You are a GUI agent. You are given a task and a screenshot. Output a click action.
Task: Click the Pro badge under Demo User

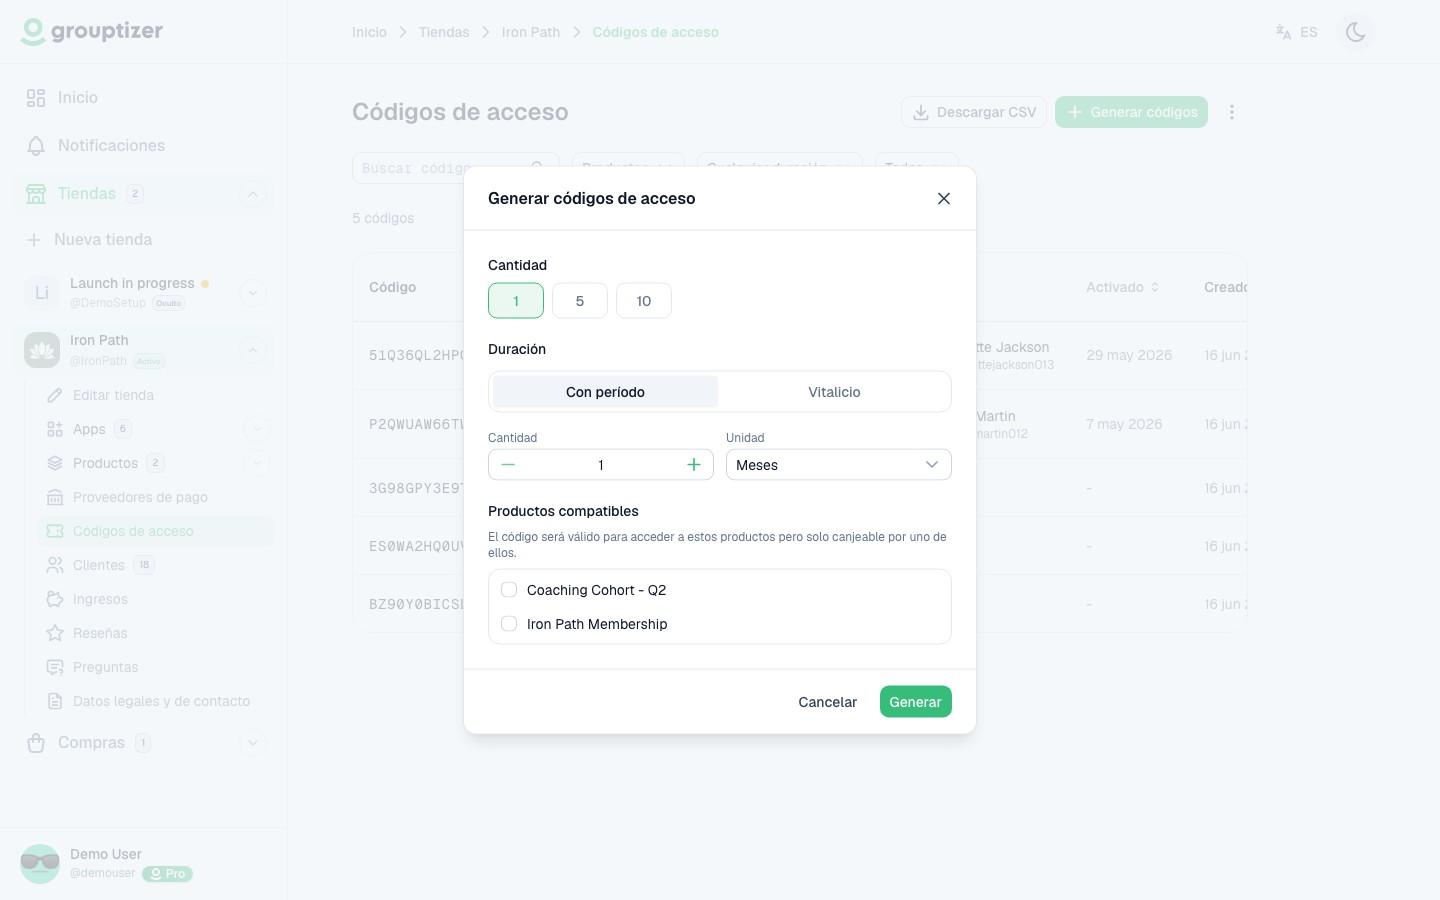pos(167,873)
